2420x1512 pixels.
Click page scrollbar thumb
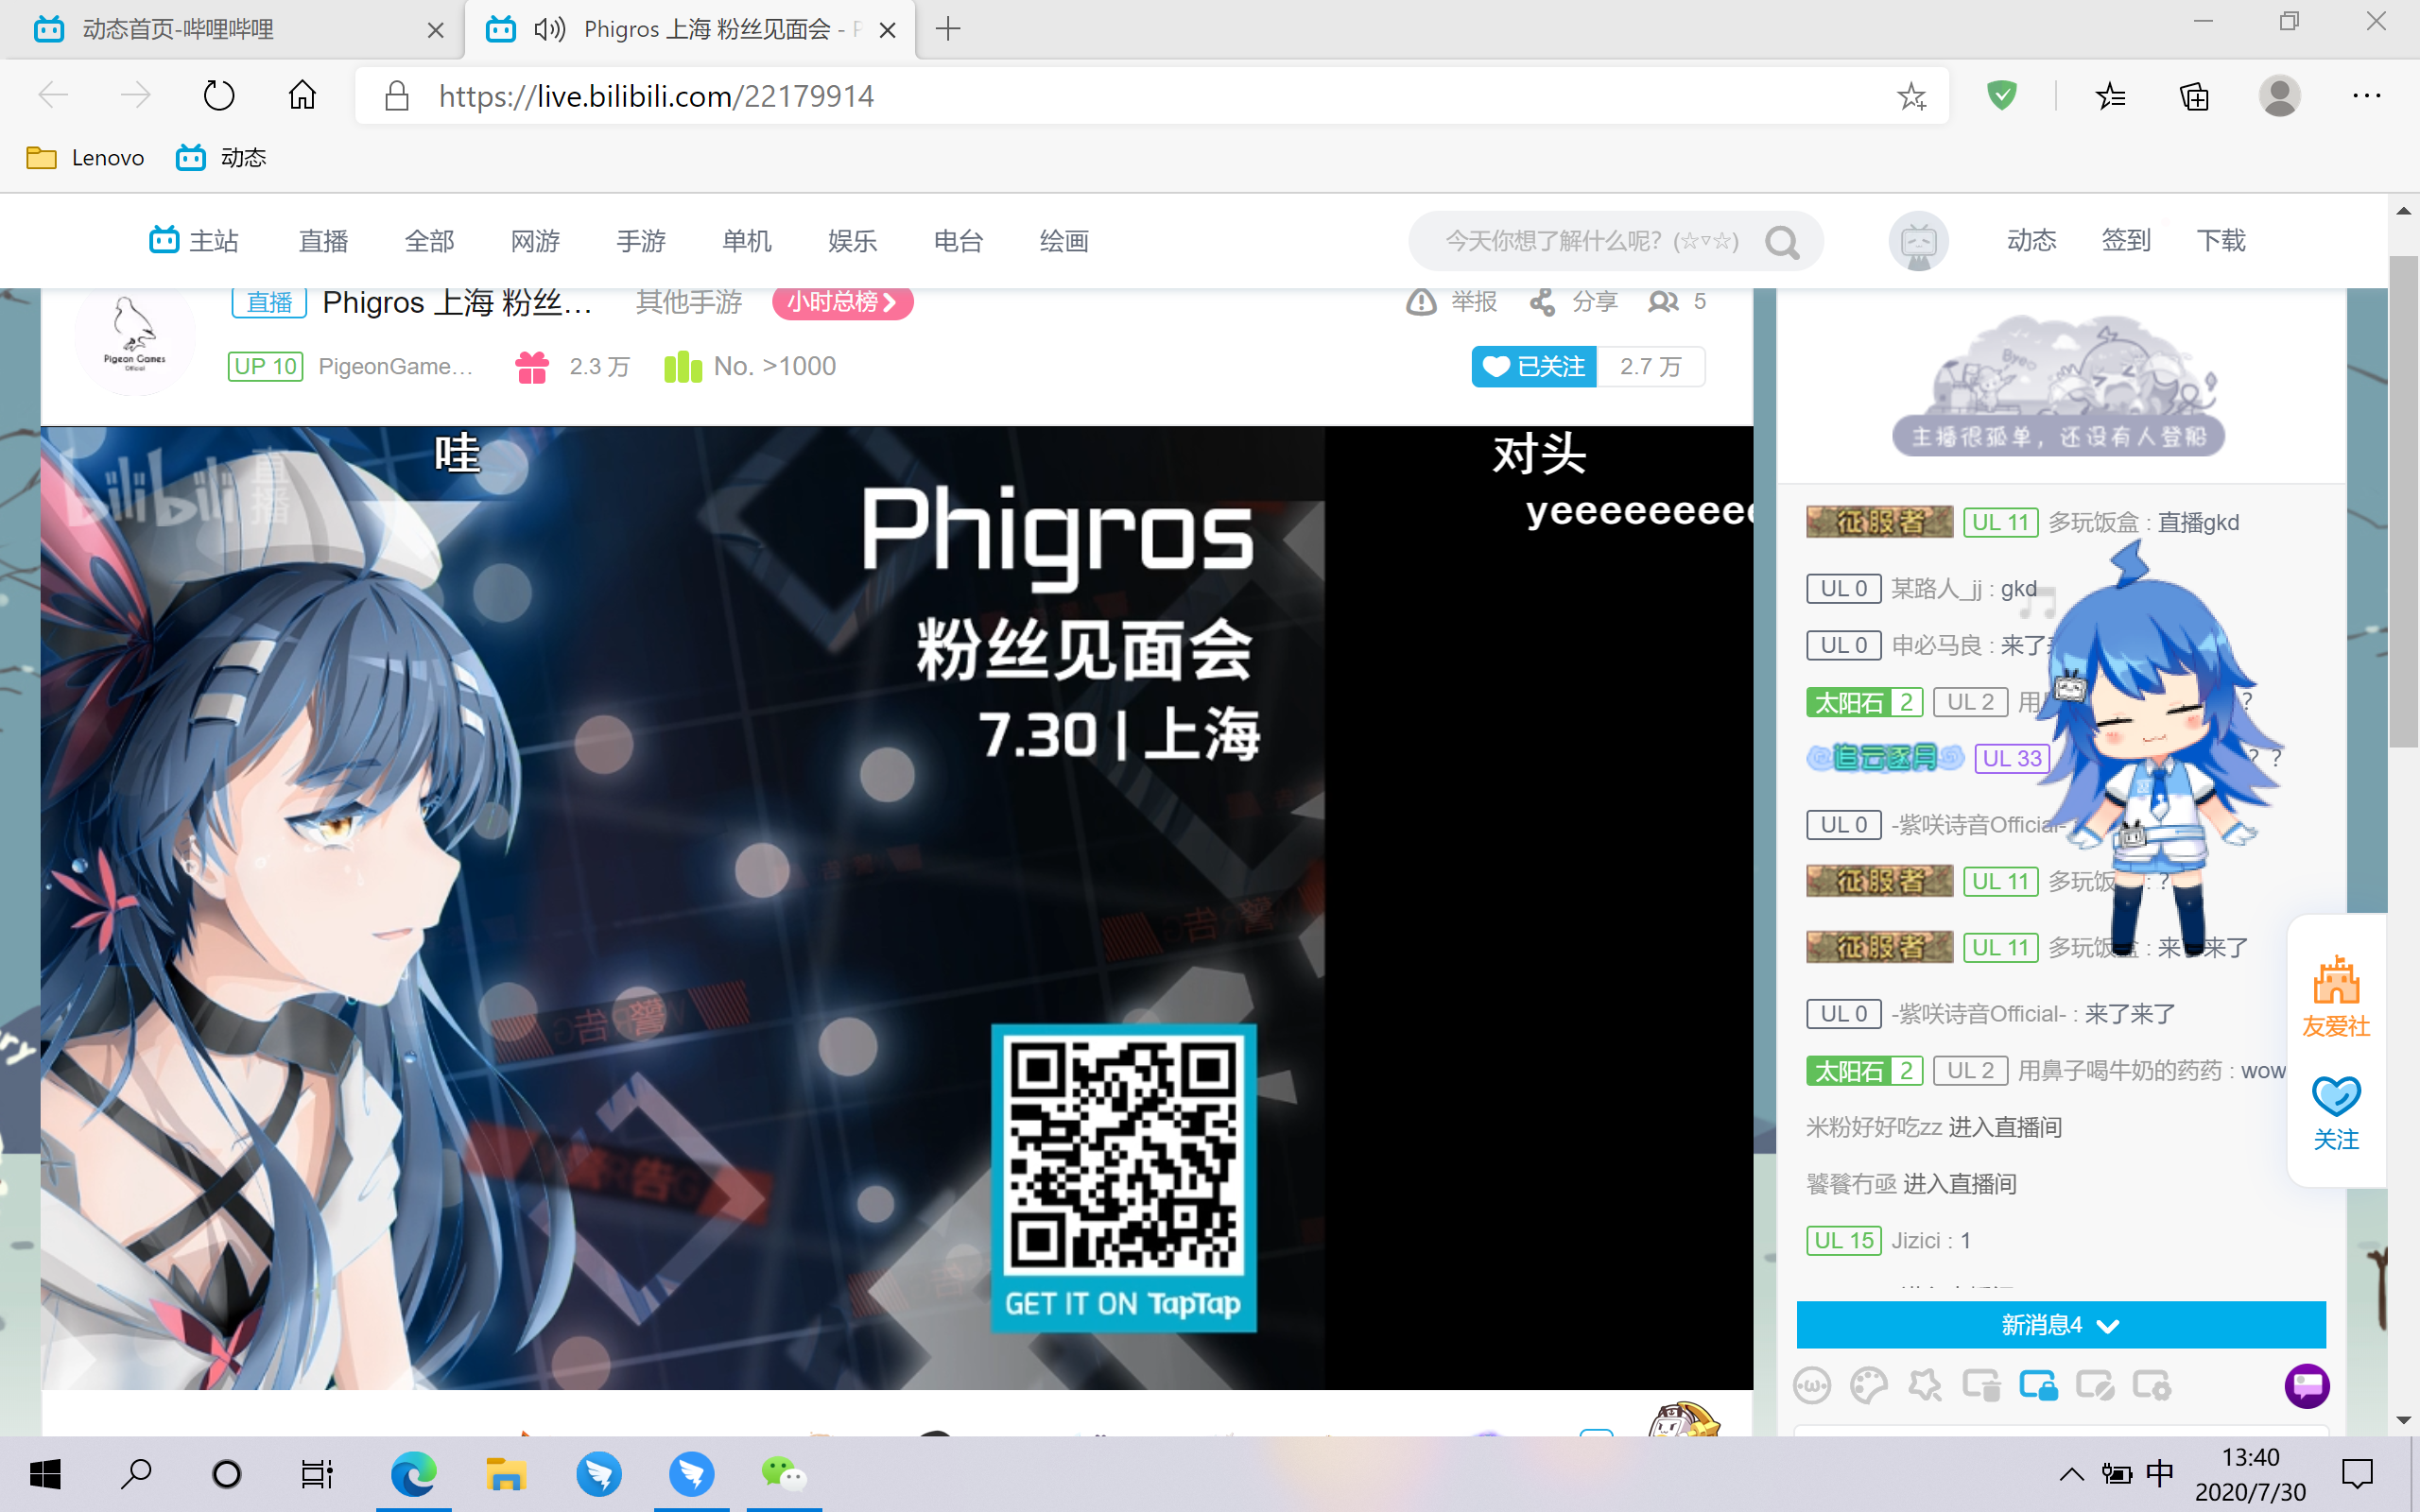(x=2403, y=502)
